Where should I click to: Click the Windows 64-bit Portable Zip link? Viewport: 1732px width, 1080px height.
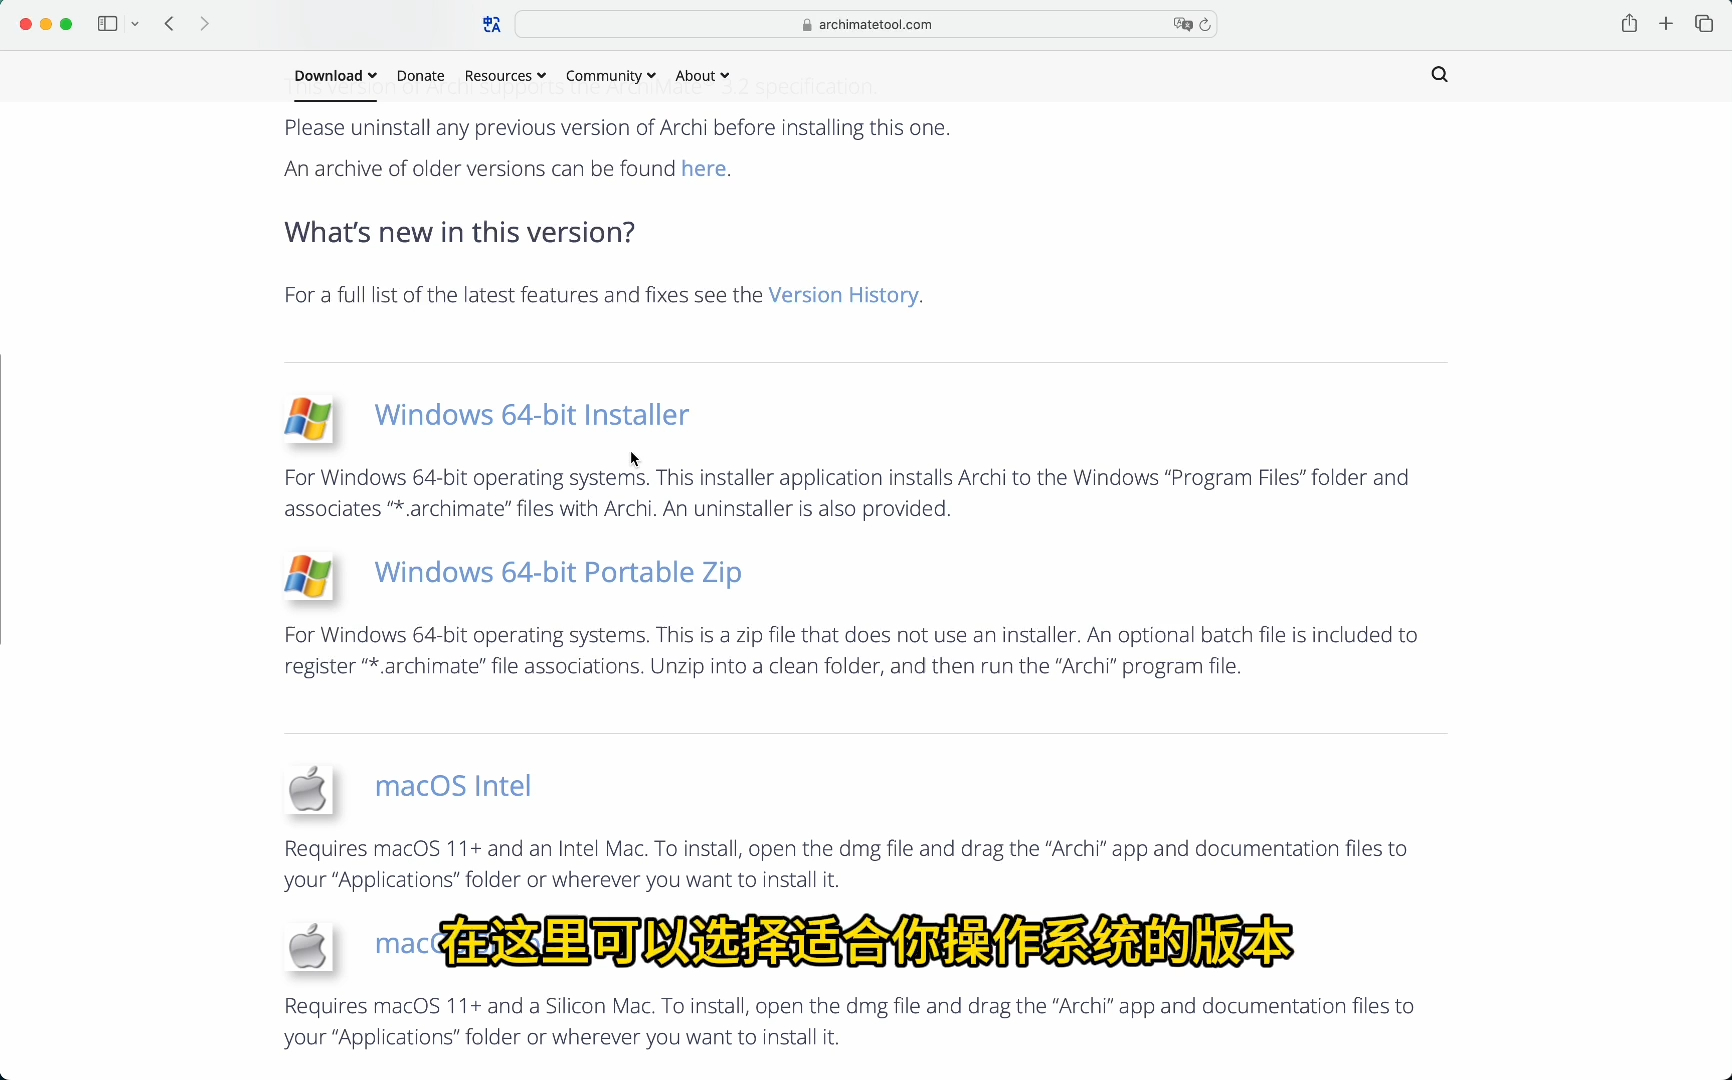point(558,572)
